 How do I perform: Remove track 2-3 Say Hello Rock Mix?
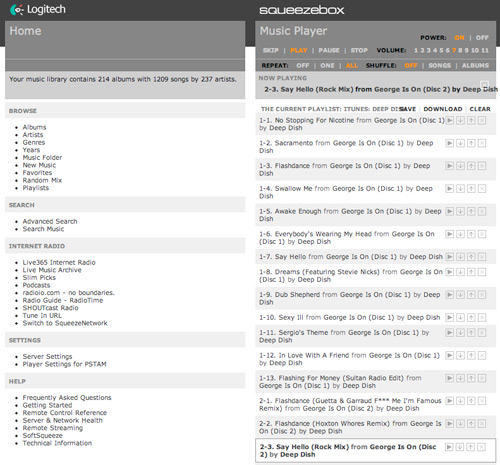[x=481, y=447]
